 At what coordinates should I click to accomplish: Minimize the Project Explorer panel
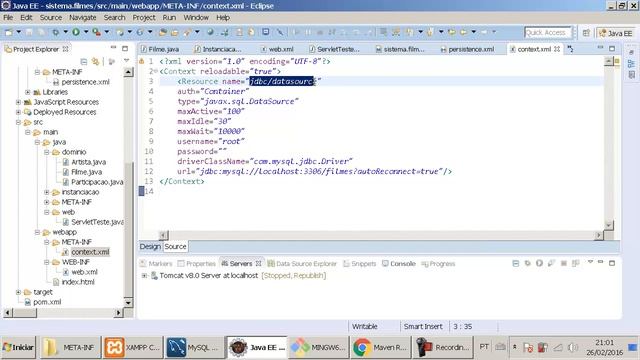click(113, 48)
